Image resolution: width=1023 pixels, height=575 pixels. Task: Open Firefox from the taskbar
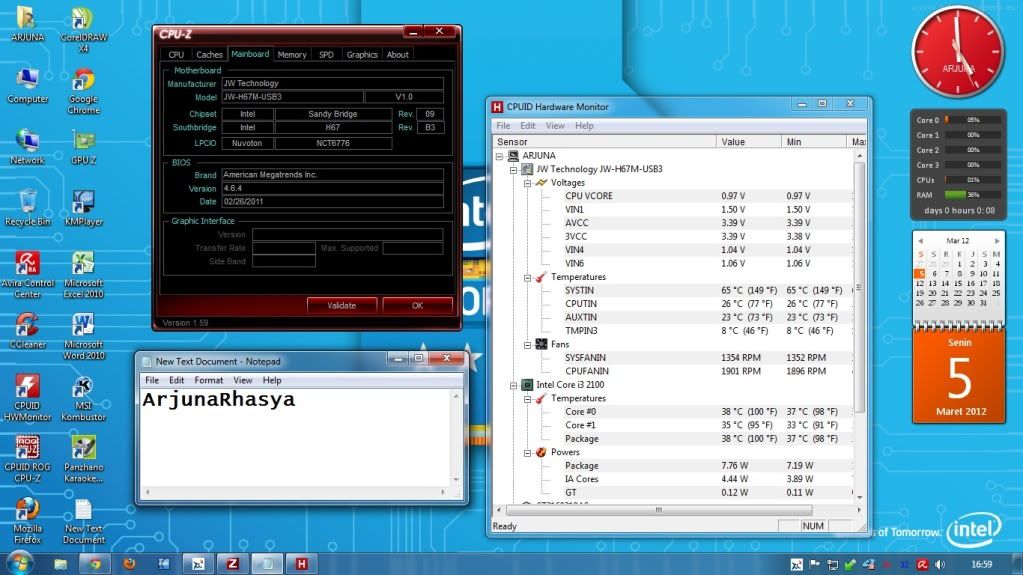click(x=129, y=563)
